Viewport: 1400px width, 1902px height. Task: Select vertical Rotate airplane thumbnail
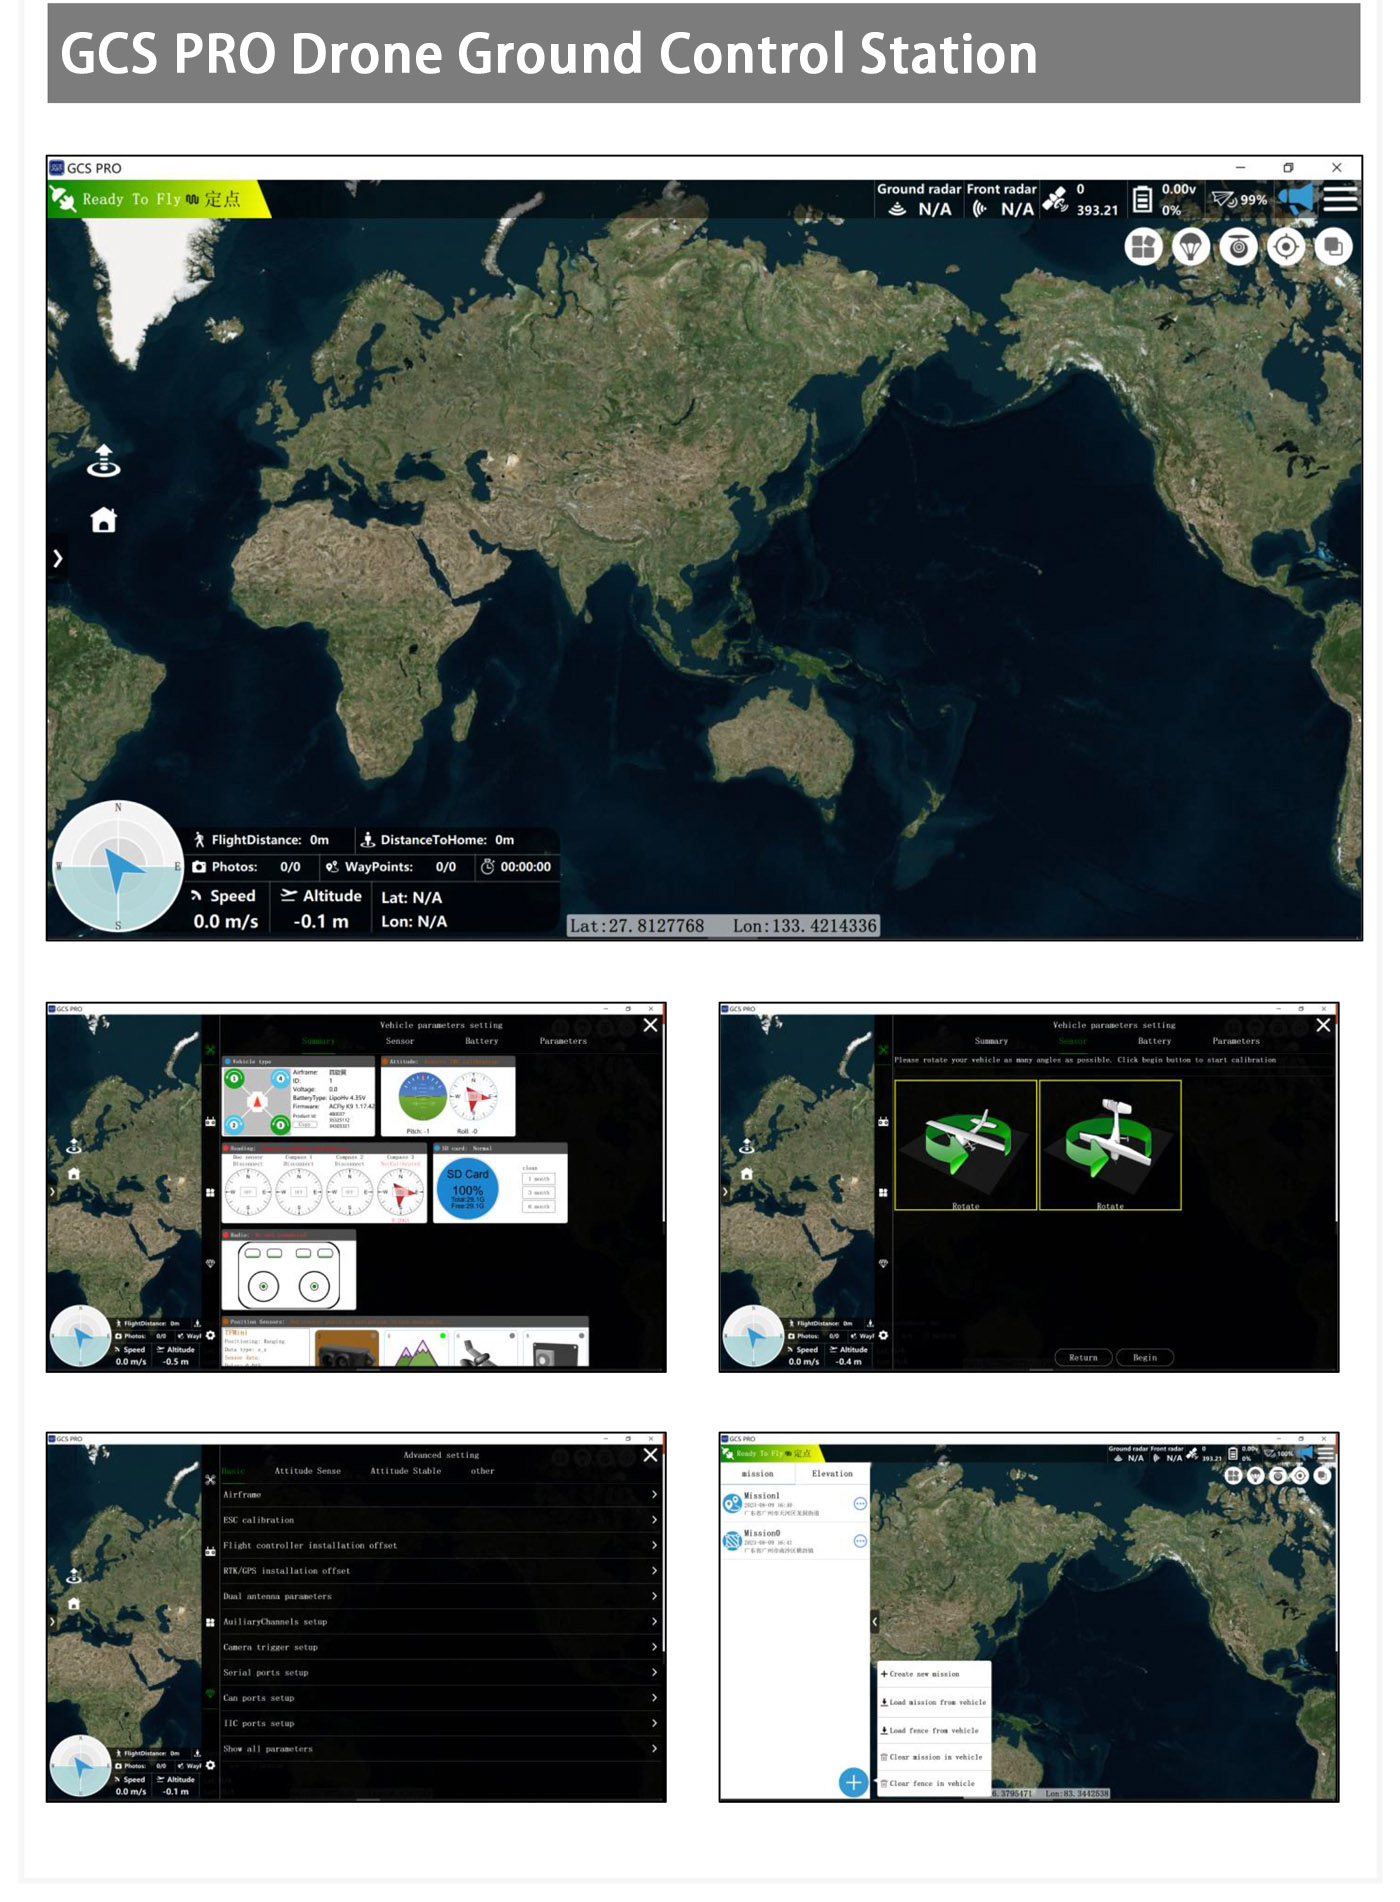click(1110, 1145)
